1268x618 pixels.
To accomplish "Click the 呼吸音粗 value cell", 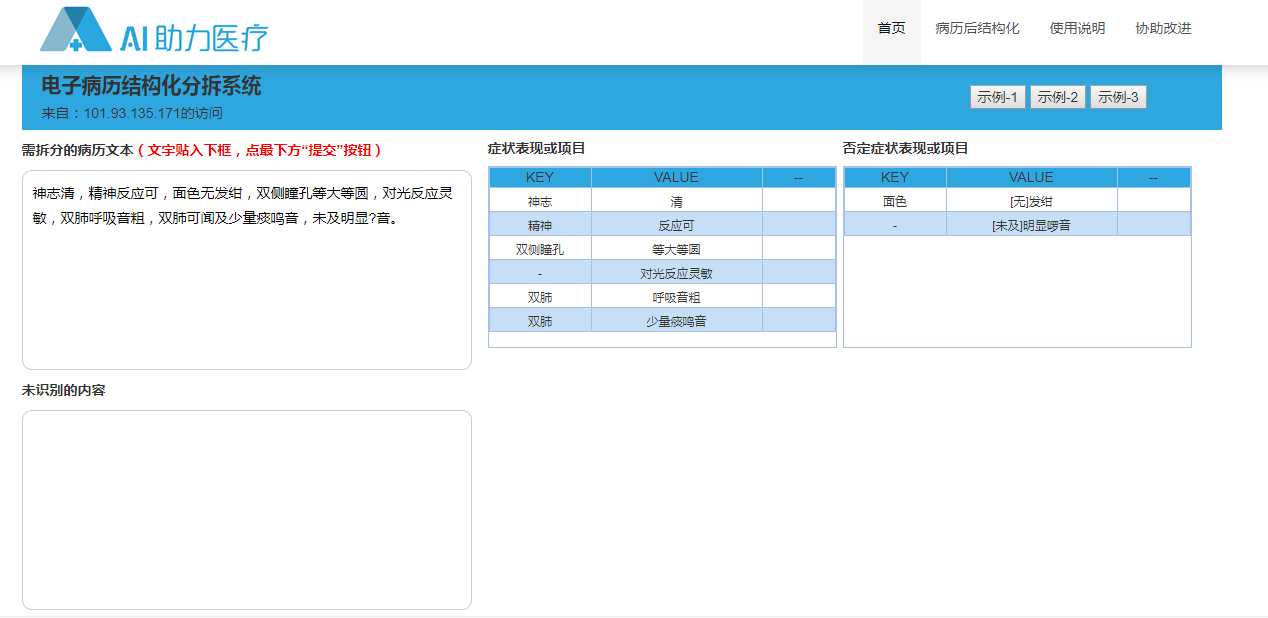I will (676, 297).
